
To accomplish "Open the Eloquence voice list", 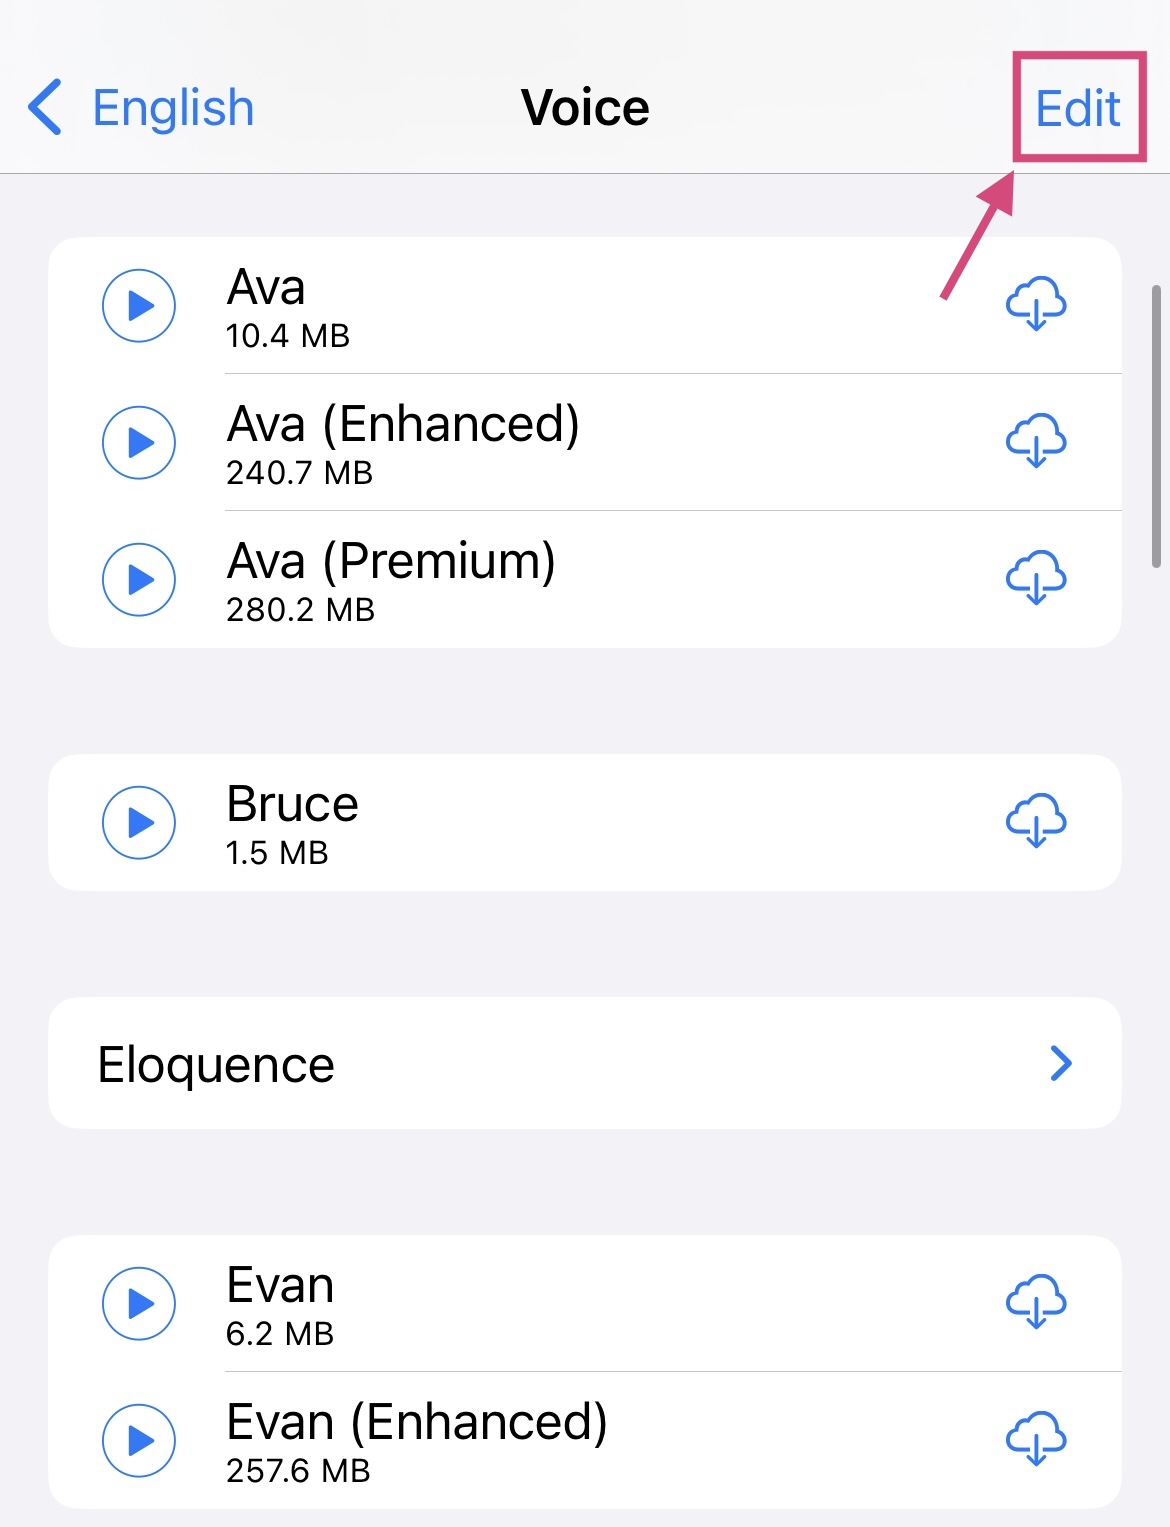I will pyautogui.click(x=216, y=1064).
